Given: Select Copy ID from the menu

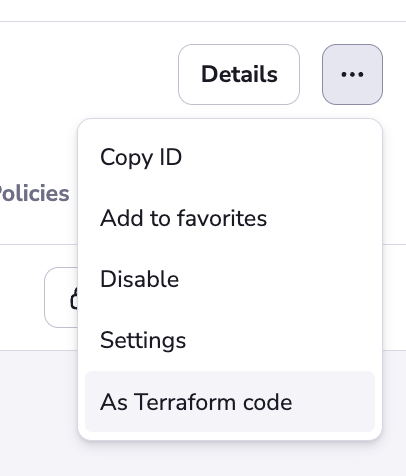Looking at the screenshot, I should click(230, 157).
